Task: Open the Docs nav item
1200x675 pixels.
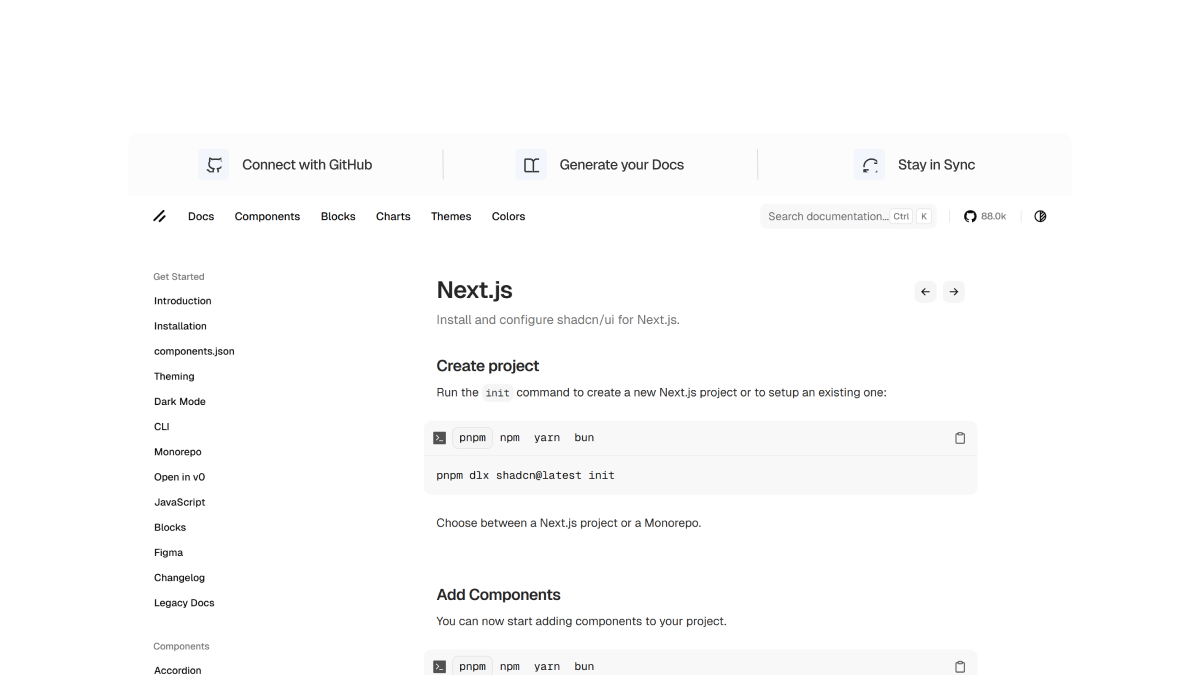Action: point(201,216)
